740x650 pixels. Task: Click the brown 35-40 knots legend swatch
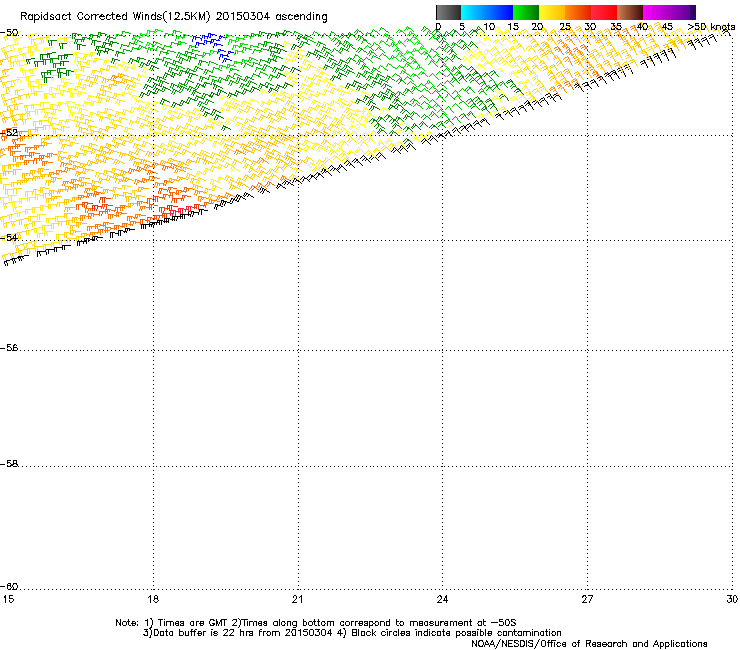630,12
